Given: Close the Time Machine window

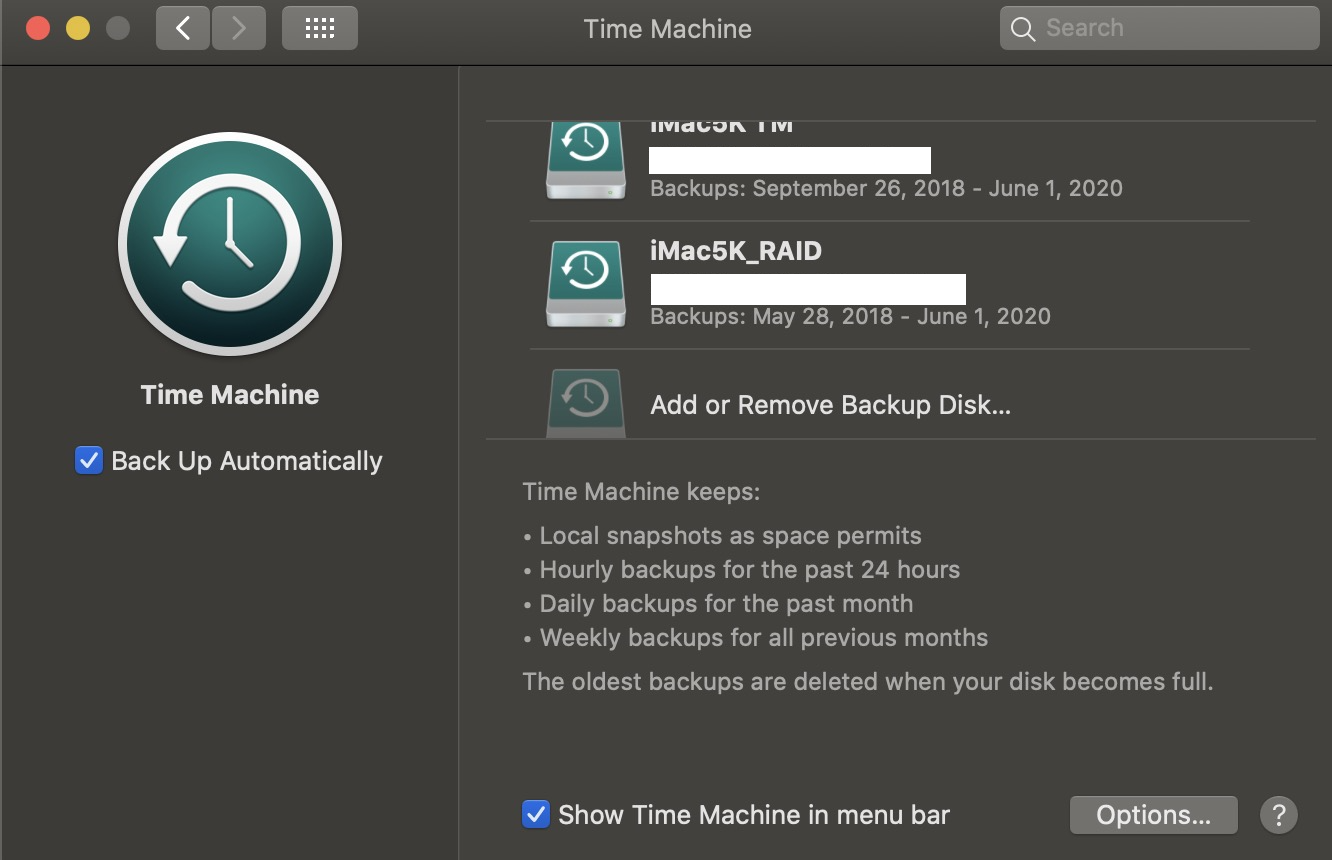Looking at the screenshot, I should click(x=38, y=28).
